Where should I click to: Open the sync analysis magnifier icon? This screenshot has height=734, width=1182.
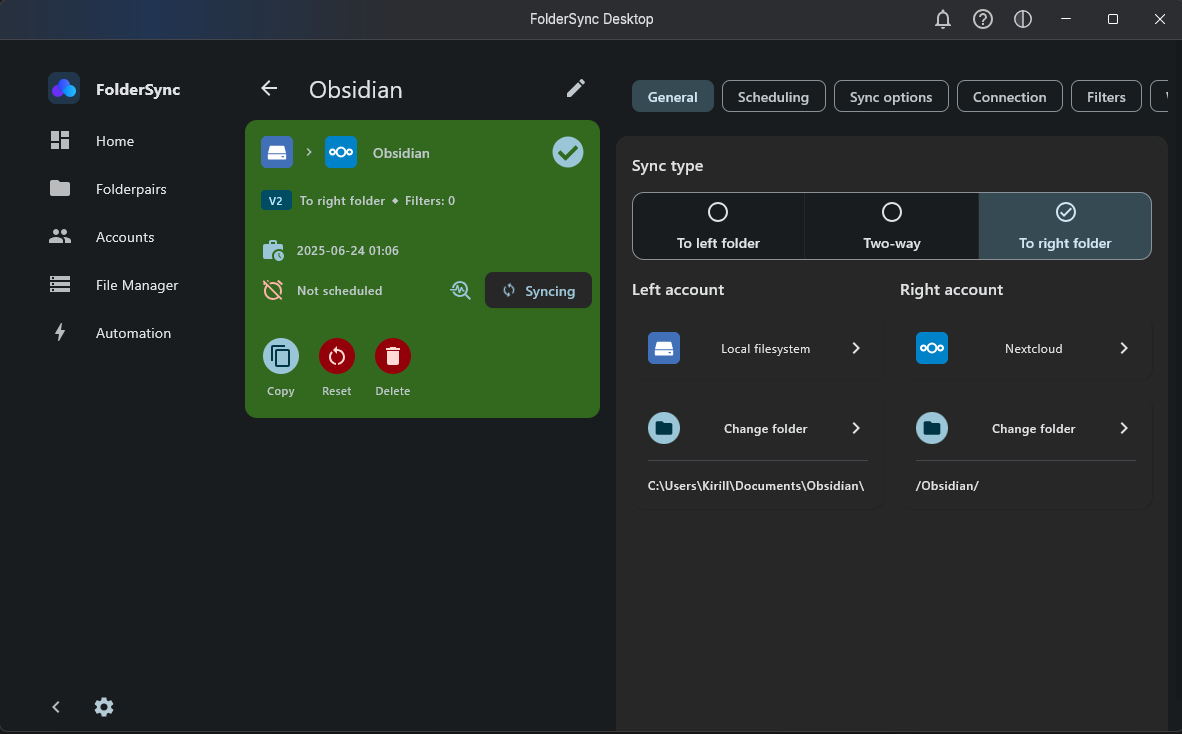tap(460, 290)
